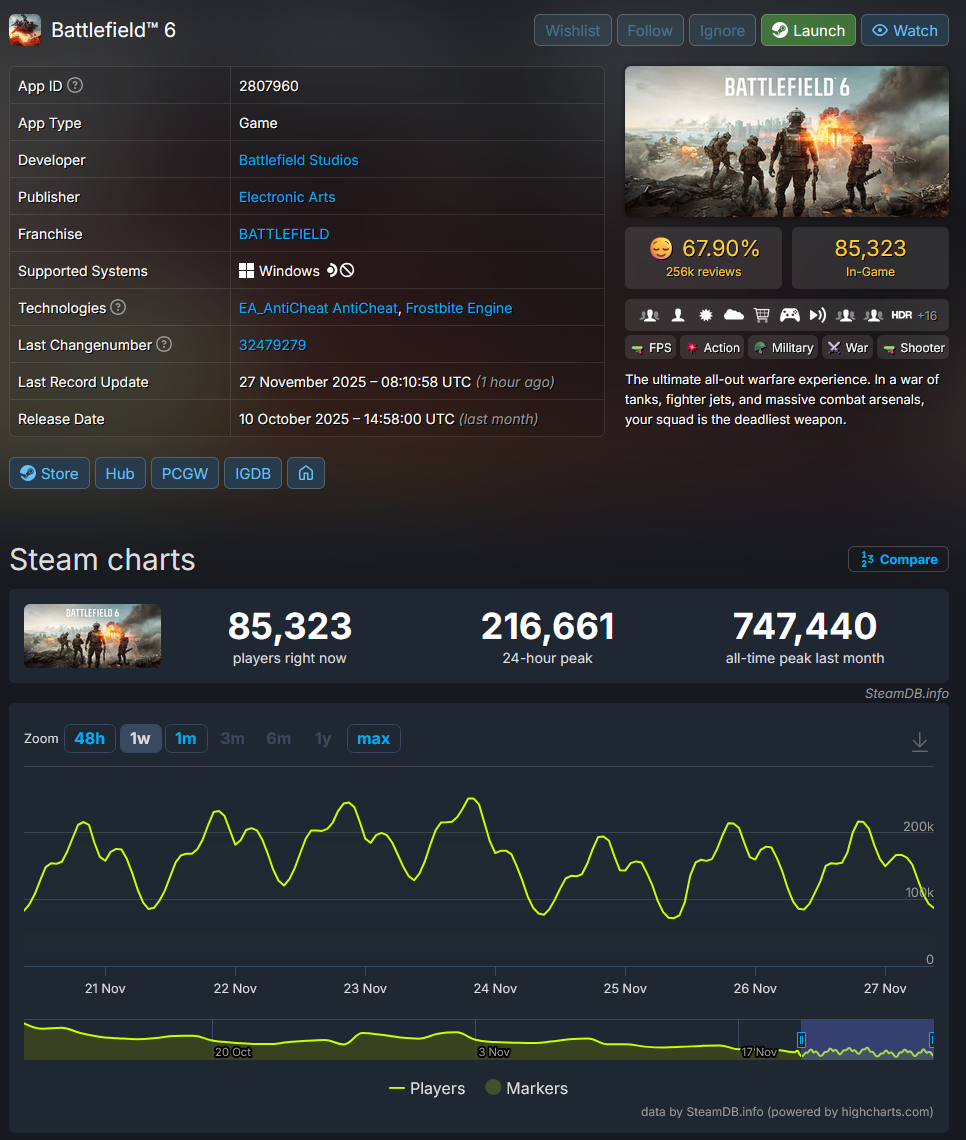Screen dimensions: 966x1140
Task: Click the Remote Play streaming icon
Action: pos(818,315)
